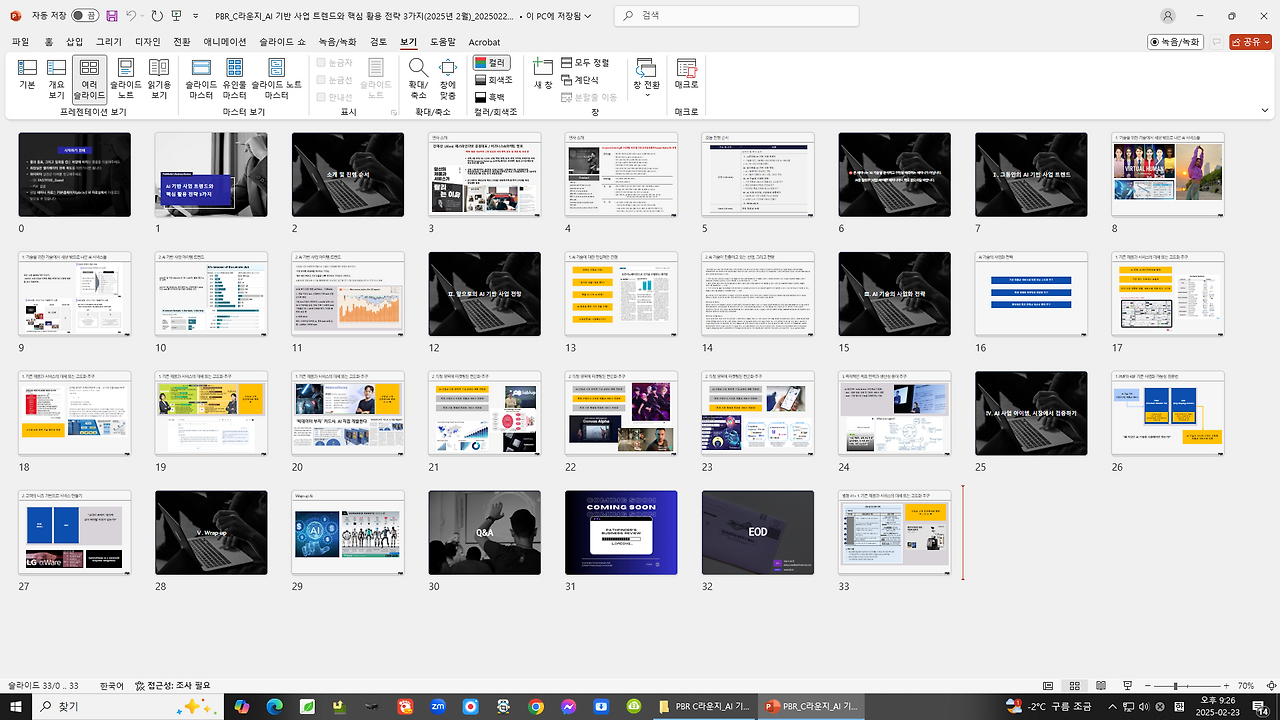Open the 유인물 마스터 view

pos(235,77)
